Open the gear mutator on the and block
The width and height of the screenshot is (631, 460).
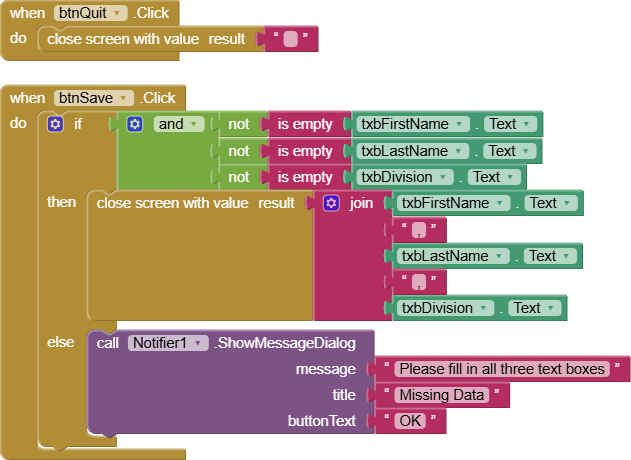click(135, 124)
